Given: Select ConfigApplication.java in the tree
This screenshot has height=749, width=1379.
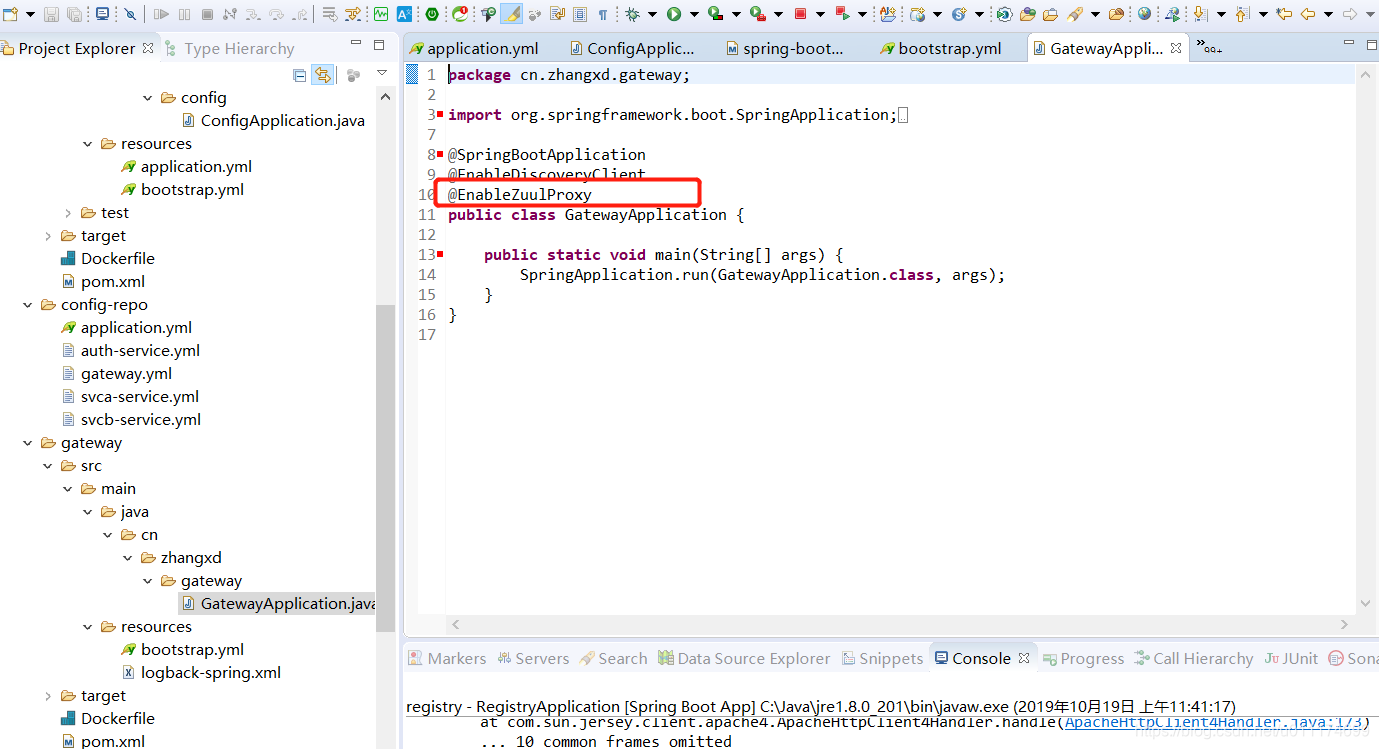Looking at the screenshot, I should point(273,121).
